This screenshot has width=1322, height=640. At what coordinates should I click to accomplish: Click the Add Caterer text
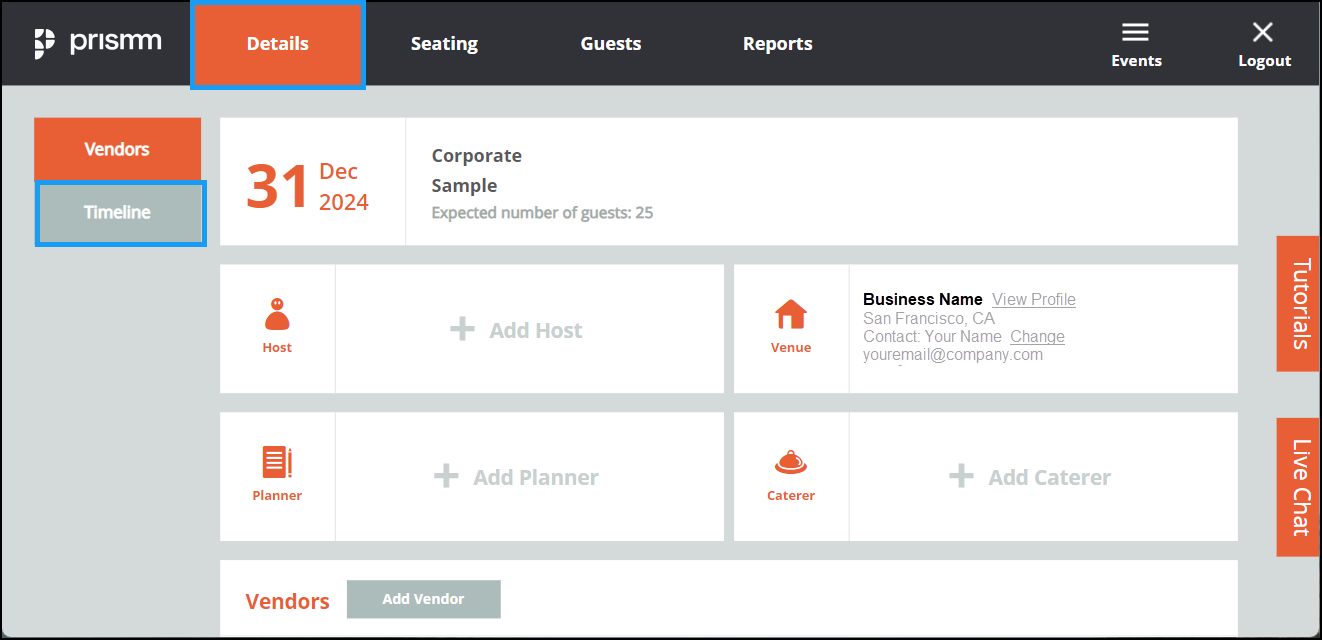coord(1050,477)
